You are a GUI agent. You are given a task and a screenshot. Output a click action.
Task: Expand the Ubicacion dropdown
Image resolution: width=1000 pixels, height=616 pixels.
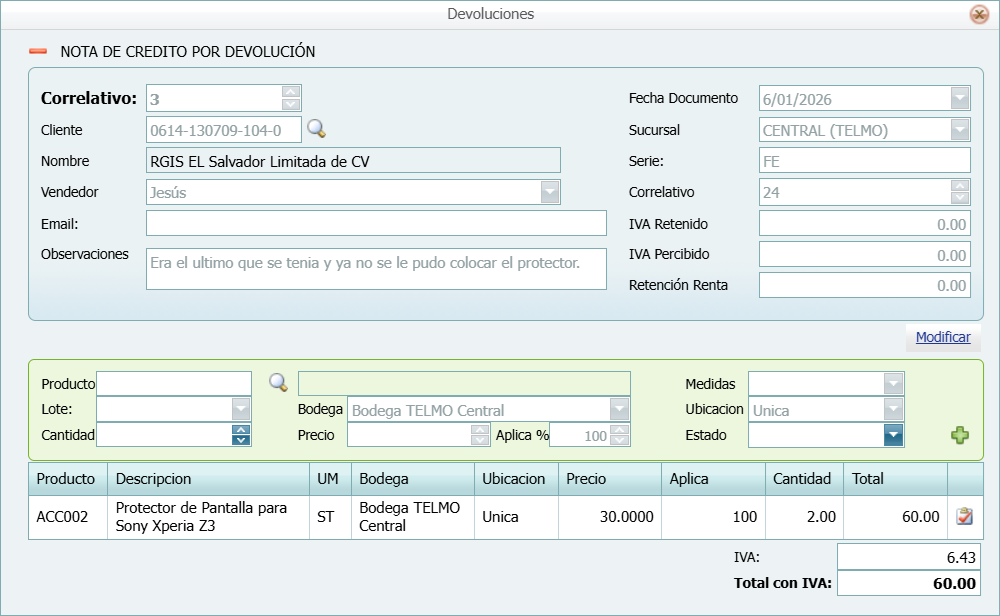pyautogui.click(x=893, y=409)
